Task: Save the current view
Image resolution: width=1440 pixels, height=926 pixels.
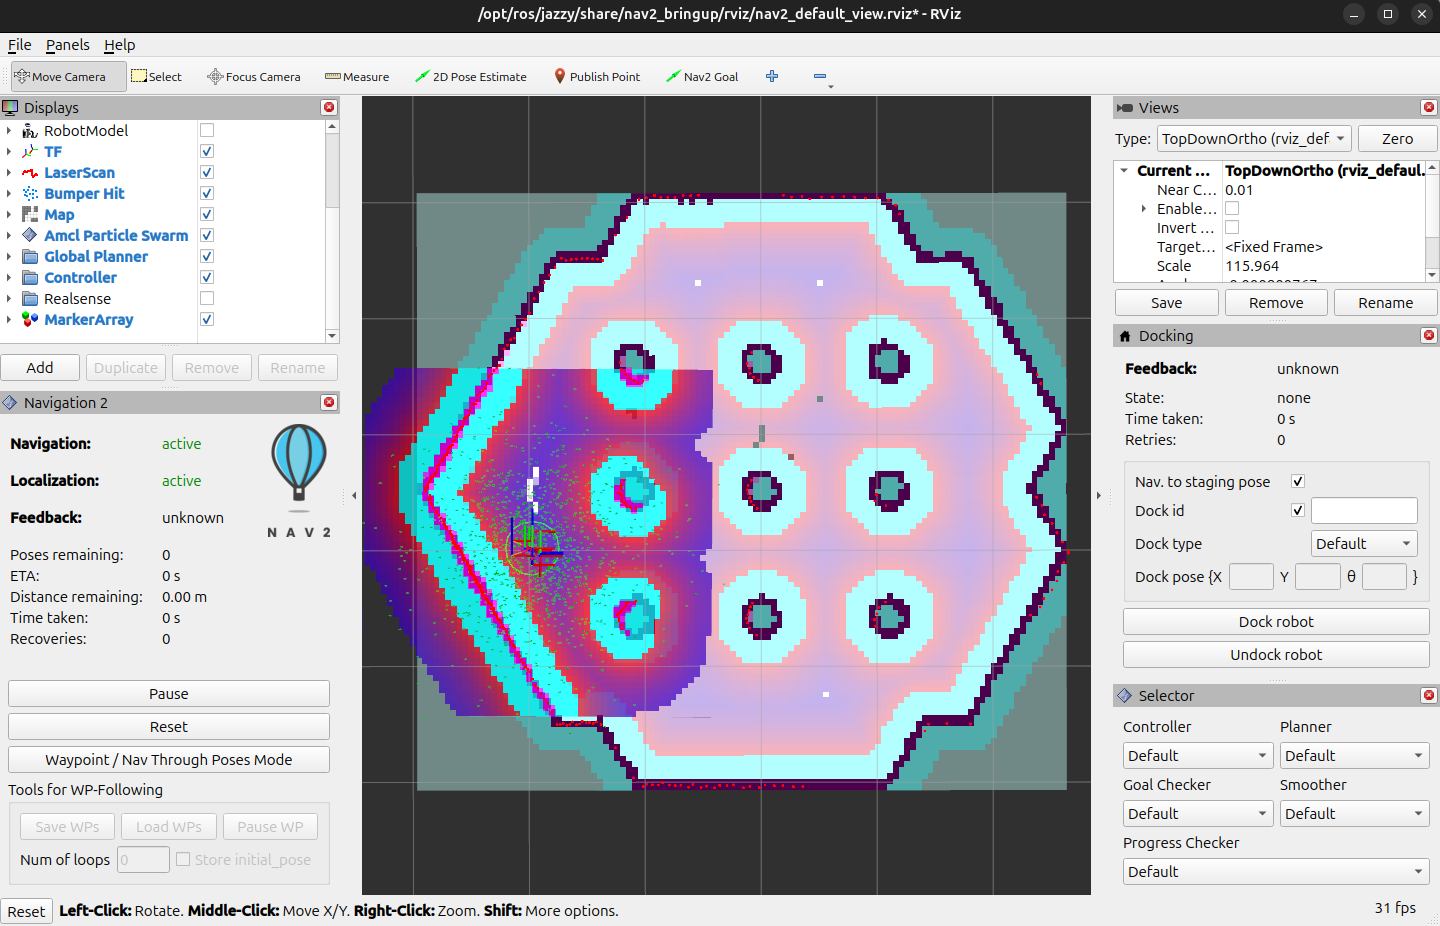Action: pos(1166,303)
